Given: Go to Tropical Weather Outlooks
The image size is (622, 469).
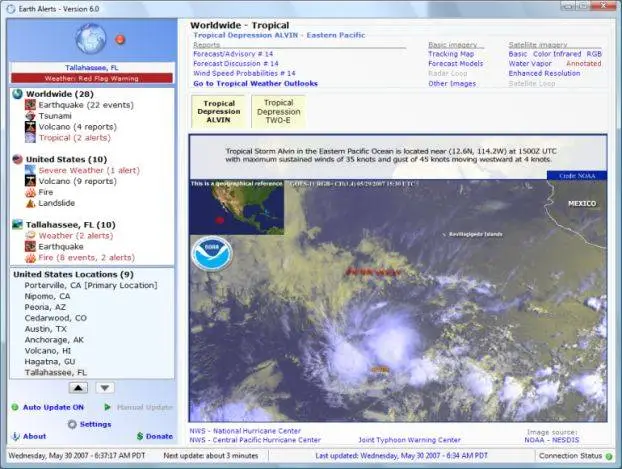Looking at the screenshot, I should [255, 84].
